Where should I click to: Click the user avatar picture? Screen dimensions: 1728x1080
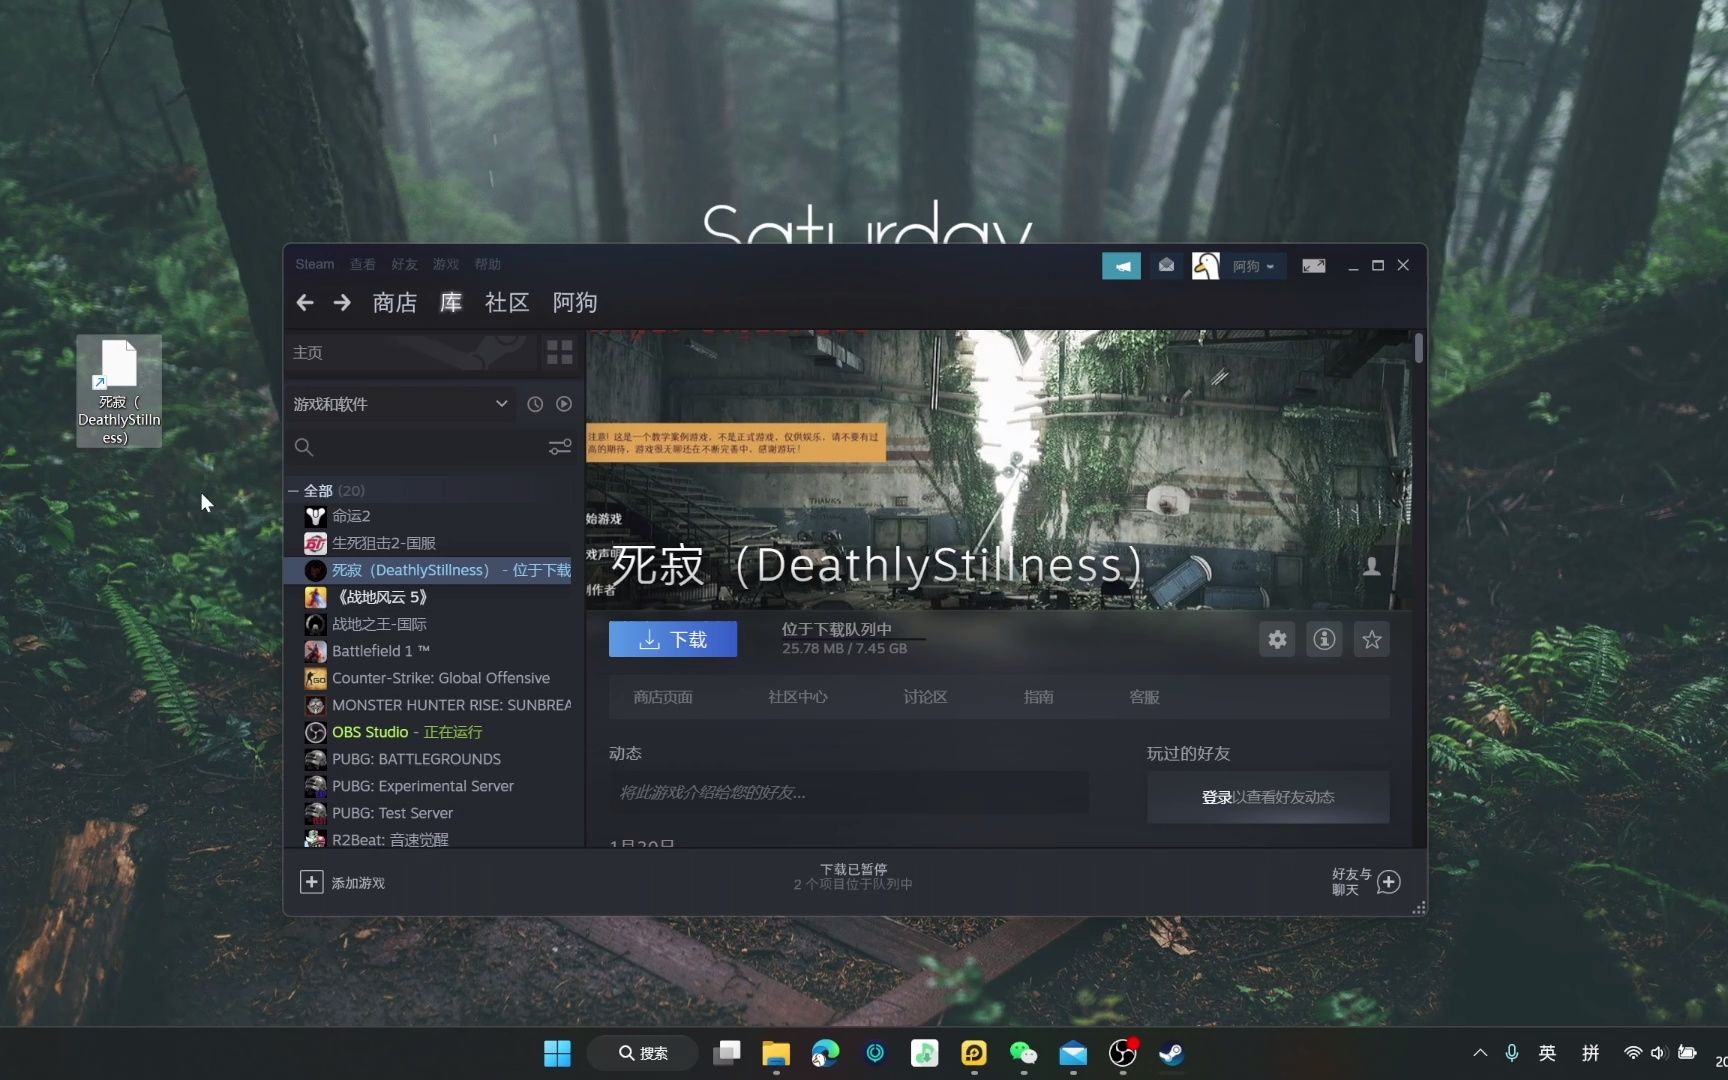pos(1205,266)
